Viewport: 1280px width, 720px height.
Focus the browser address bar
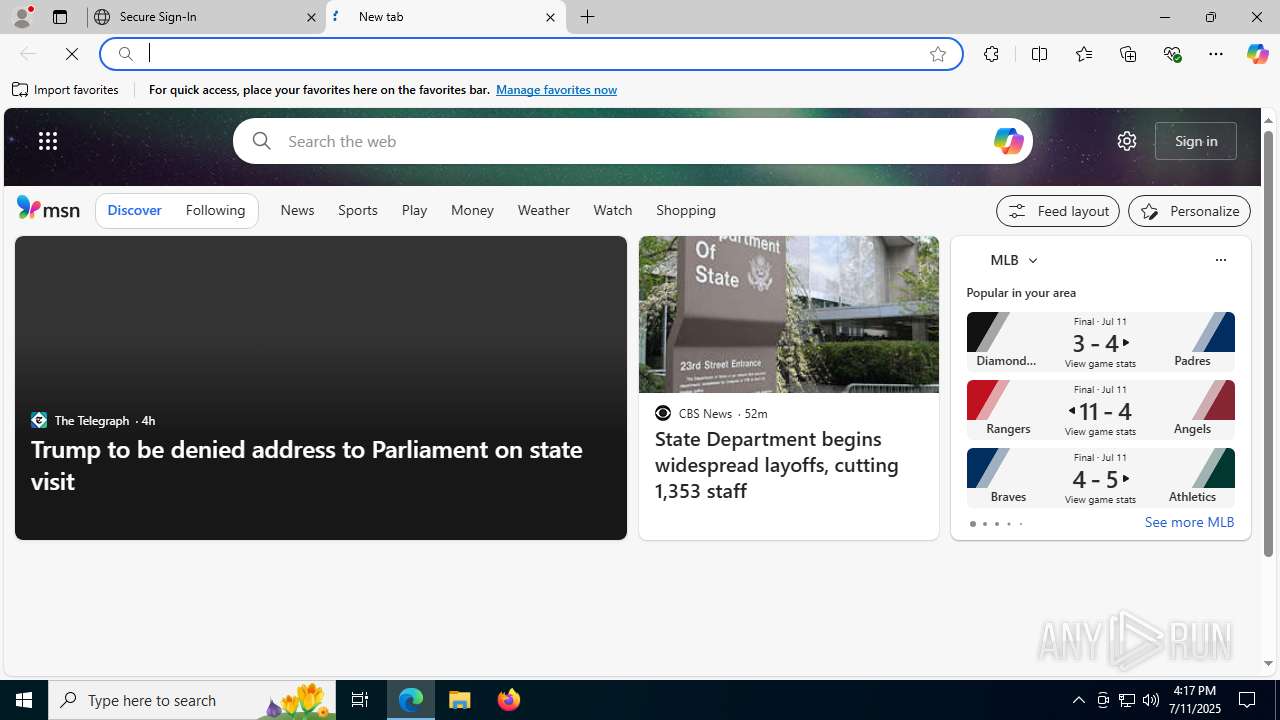[530, 54]
